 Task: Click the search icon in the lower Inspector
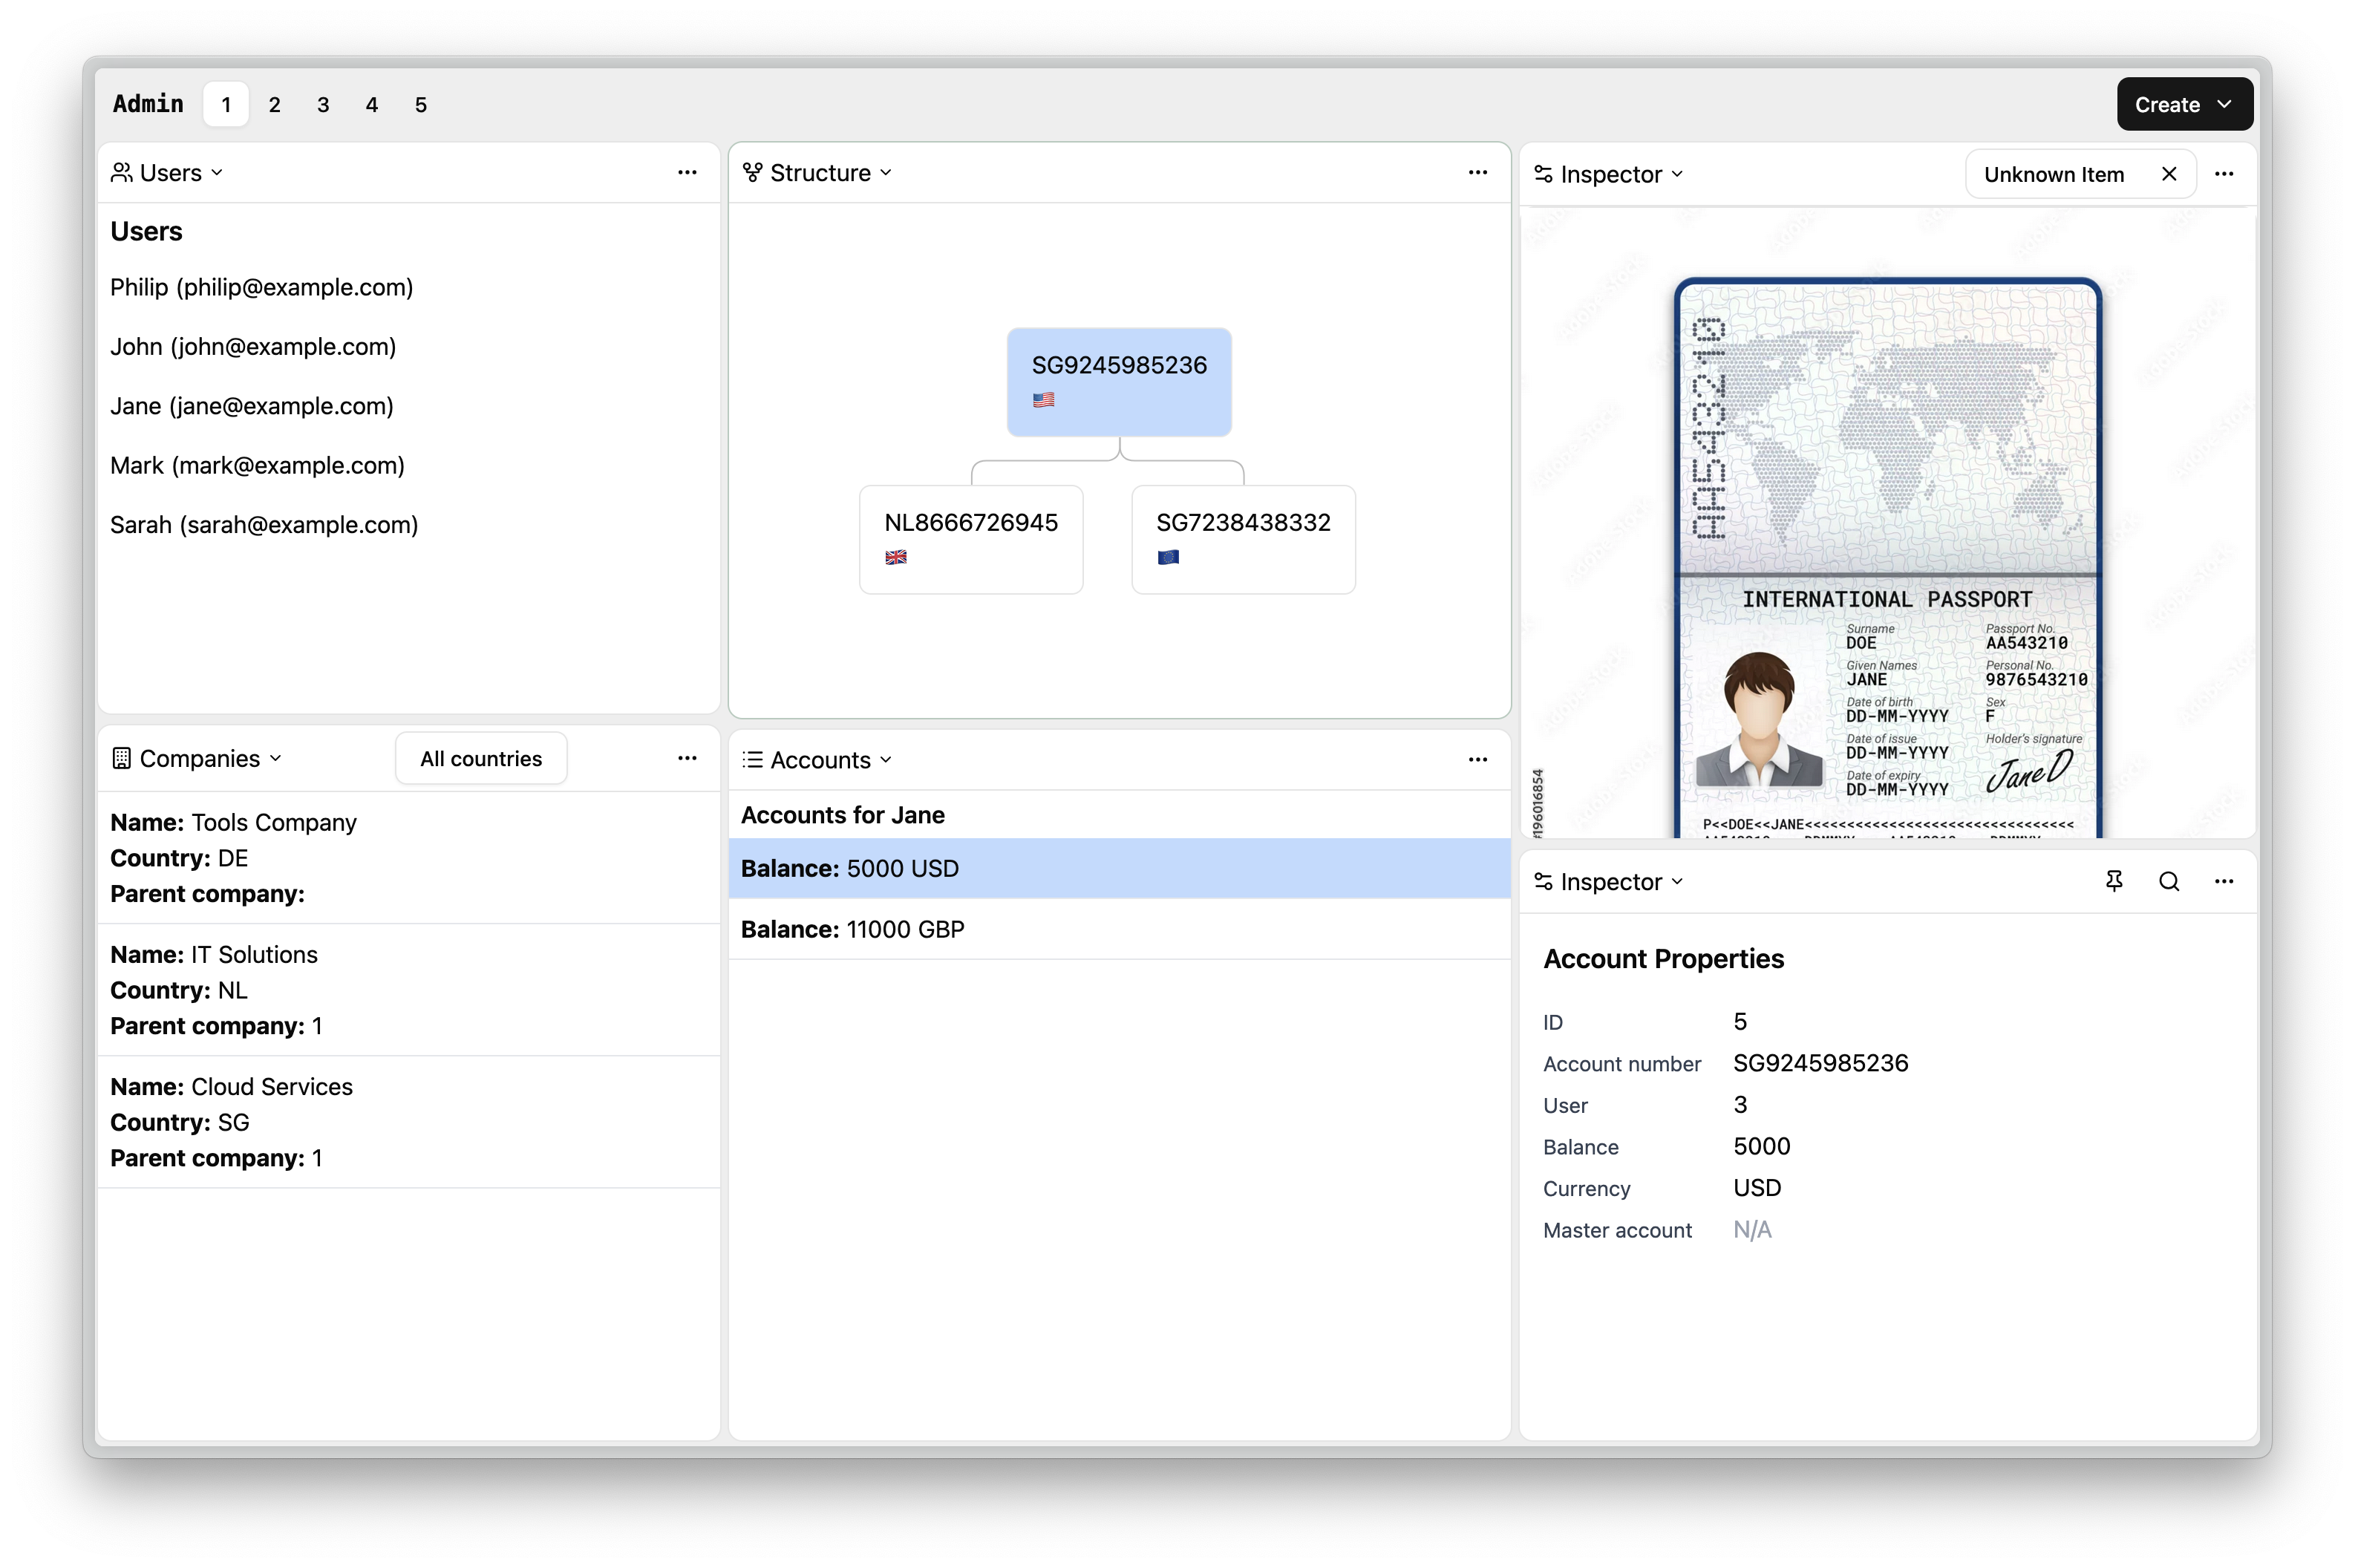[2168, 881]
